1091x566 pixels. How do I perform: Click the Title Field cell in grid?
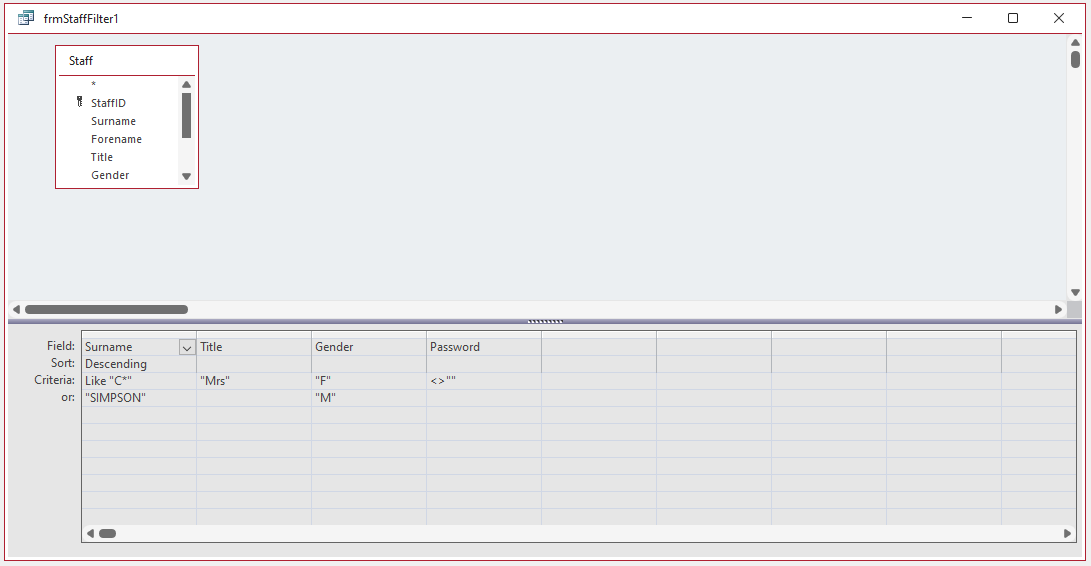click(x=254, y=347)
